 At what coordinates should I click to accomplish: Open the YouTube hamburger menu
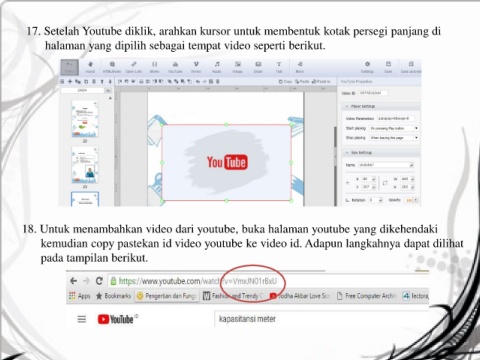click(x=82, y=319)
